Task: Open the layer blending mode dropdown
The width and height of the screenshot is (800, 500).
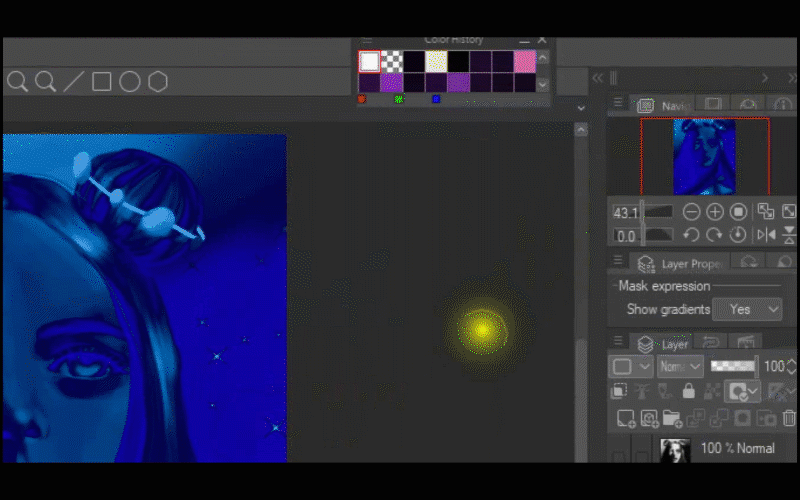Action: [680, 367]
